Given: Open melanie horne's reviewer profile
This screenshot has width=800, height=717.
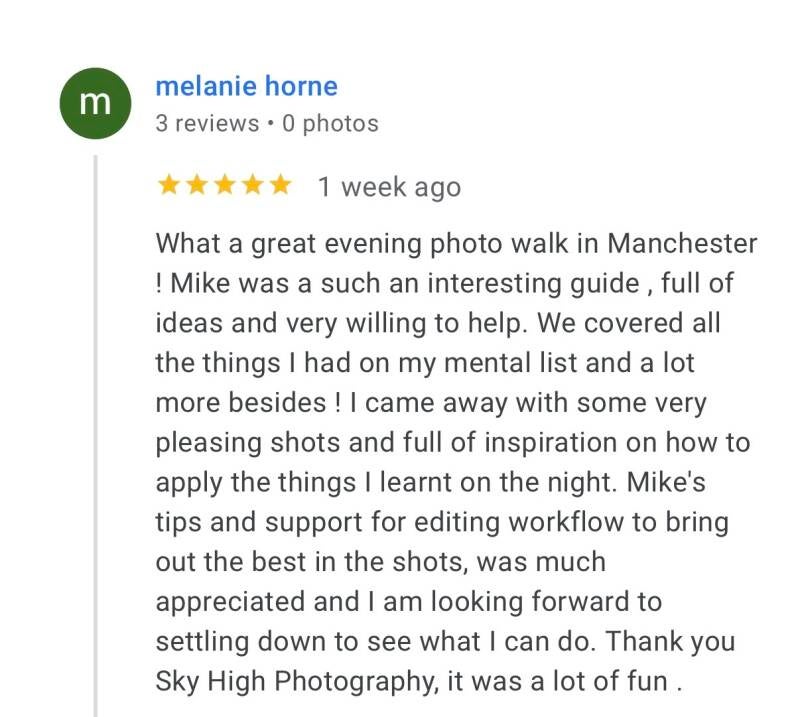Looking at the screenshot, I should point(246,87).
